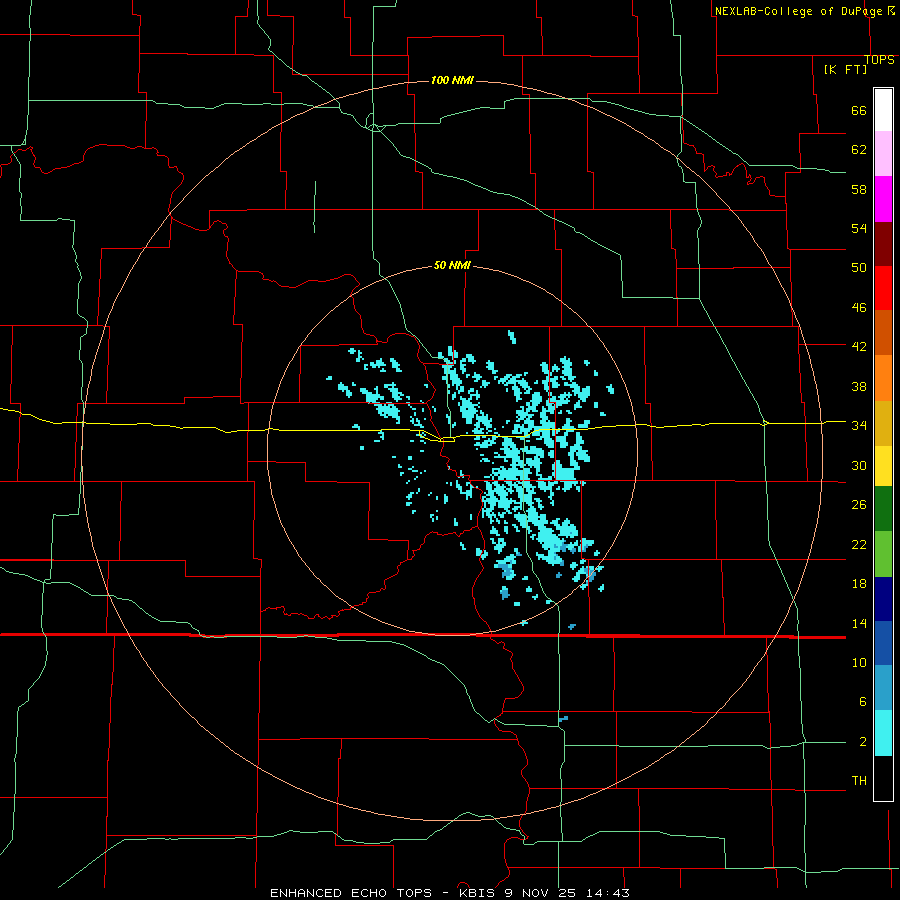The width and height of the screenshot is (900, 900).
Task: Click the dark green 30 kft legend swatch
Action: (x=883, y=509)
